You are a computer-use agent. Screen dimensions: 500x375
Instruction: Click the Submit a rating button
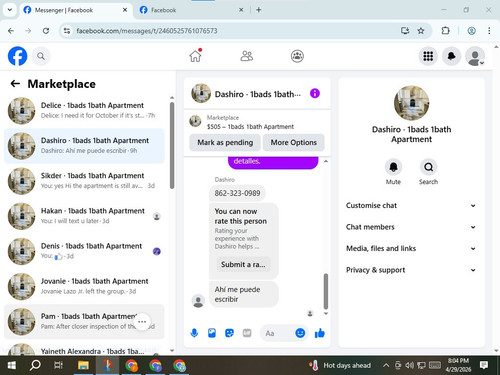pyautogui.click(x=243, y=265)
